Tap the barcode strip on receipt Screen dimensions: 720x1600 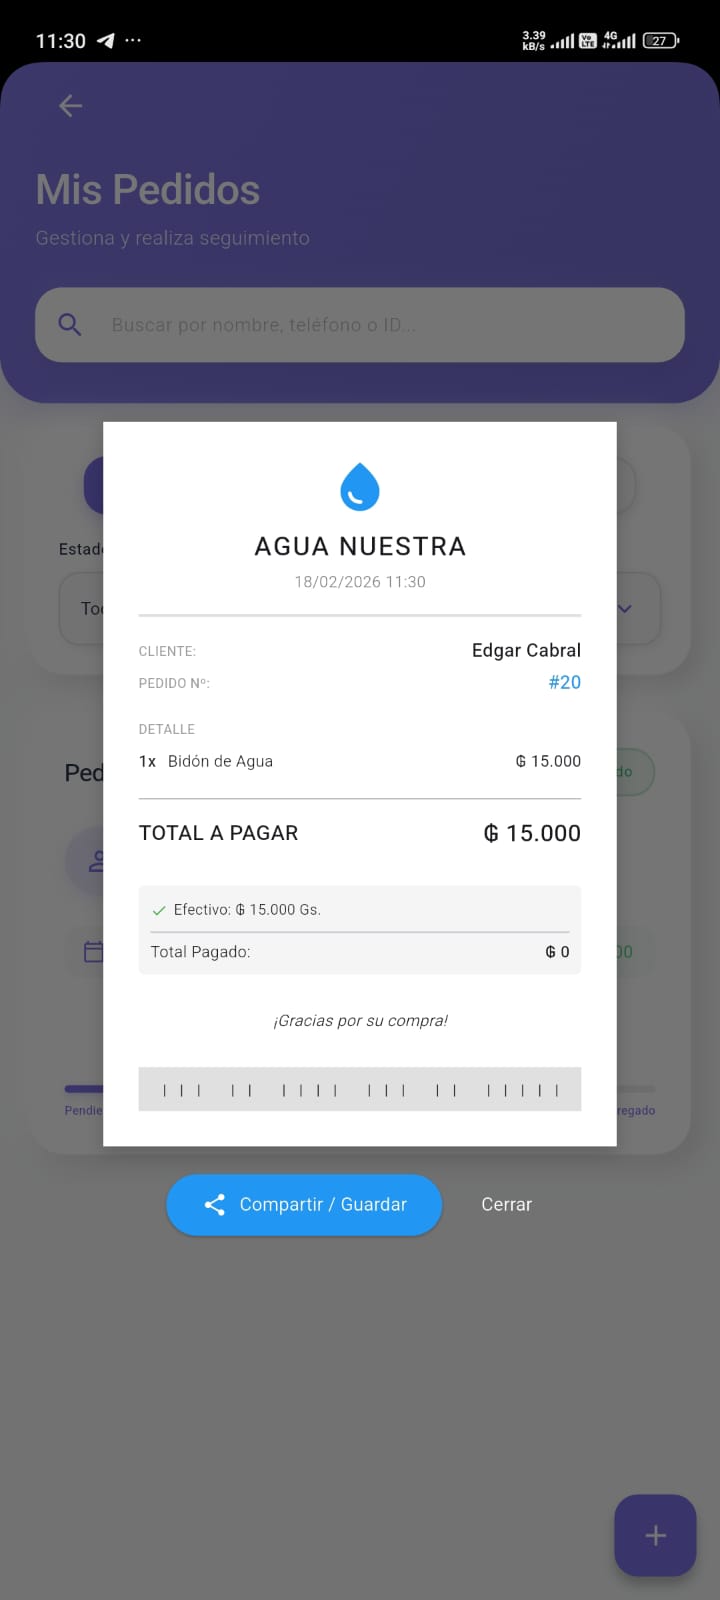[360, 1089]
